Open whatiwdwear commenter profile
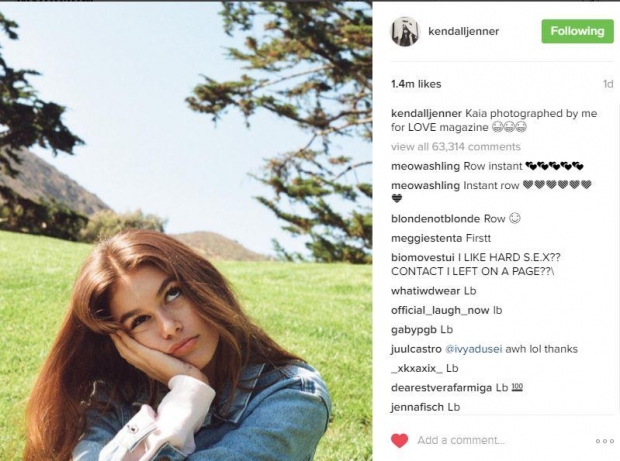 coord(426,291)
